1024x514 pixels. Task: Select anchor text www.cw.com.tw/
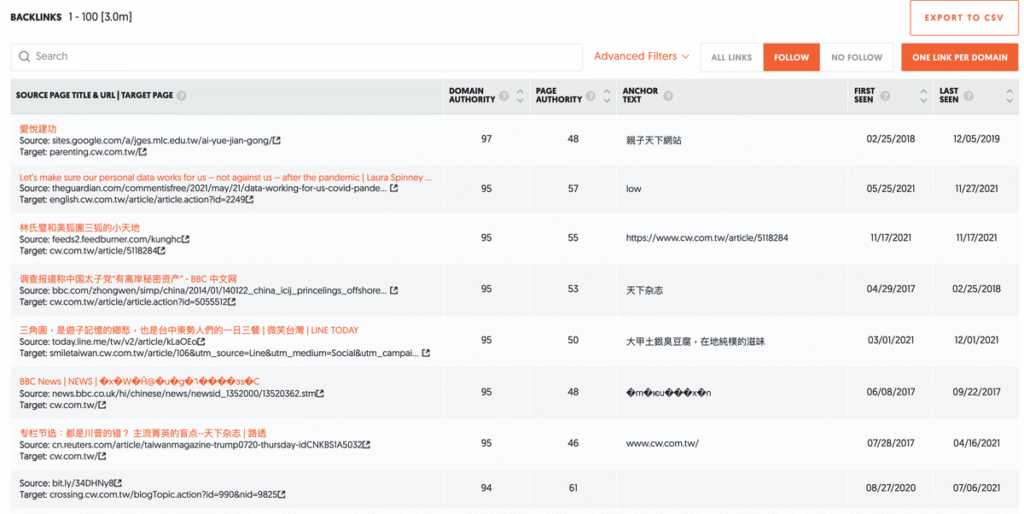pos(662,443)
